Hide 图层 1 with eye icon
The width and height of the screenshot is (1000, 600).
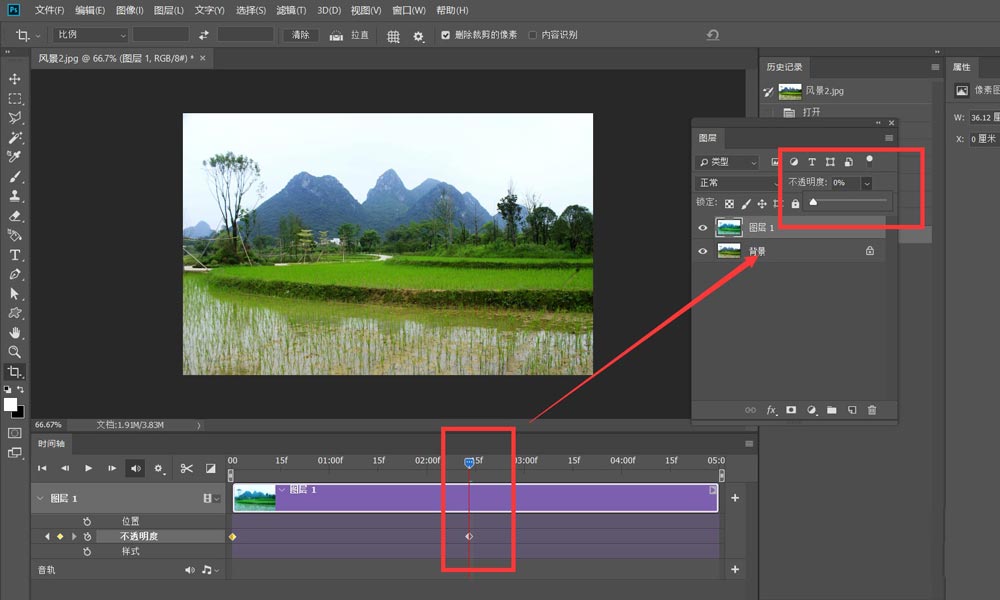point(703,228)
